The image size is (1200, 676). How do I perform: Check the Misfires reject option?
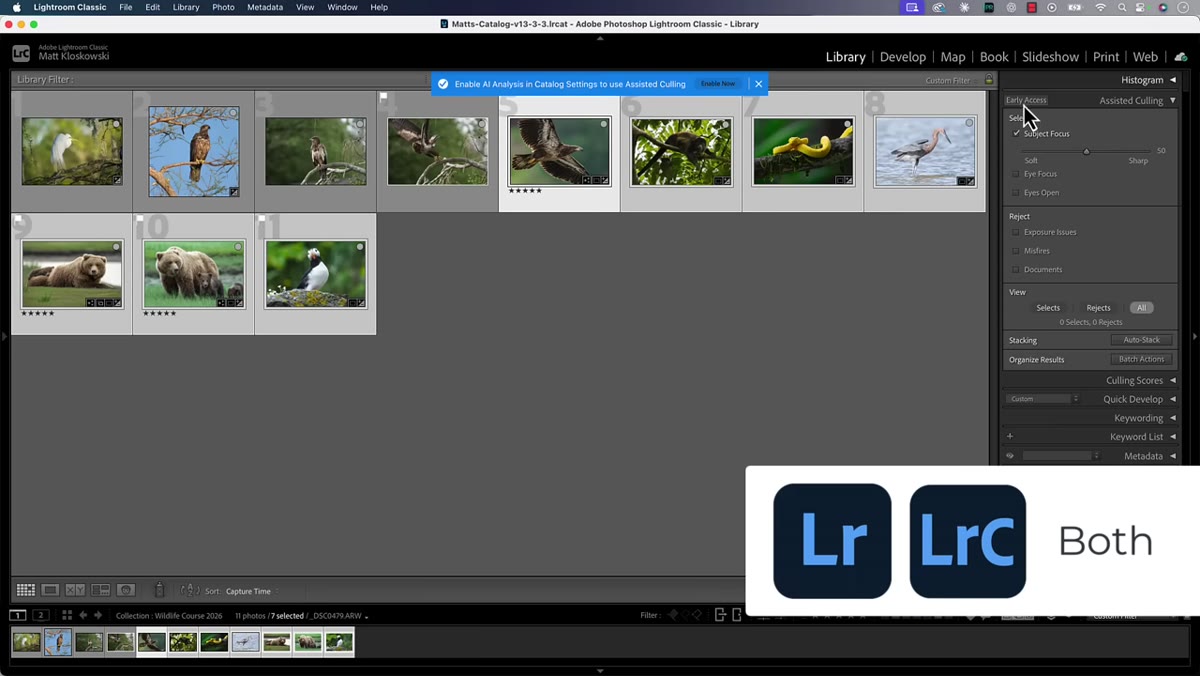pyautogui.click(x=1016, y=251)
